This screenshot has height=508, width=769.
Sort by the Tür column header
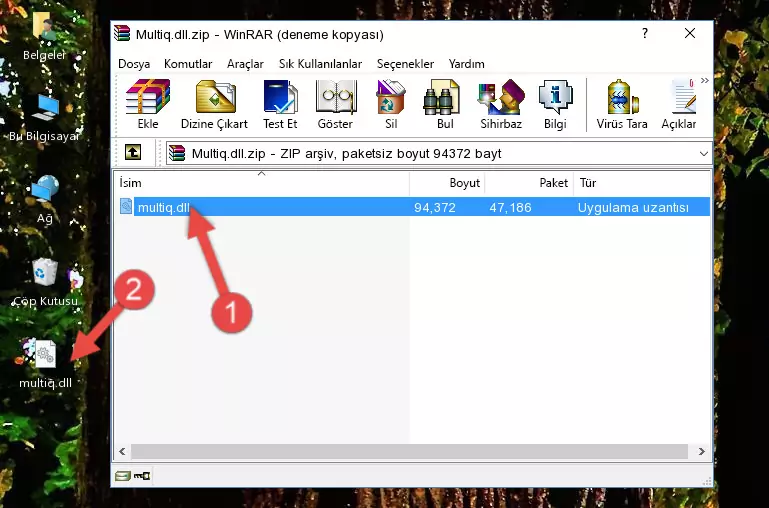(641, 182)
